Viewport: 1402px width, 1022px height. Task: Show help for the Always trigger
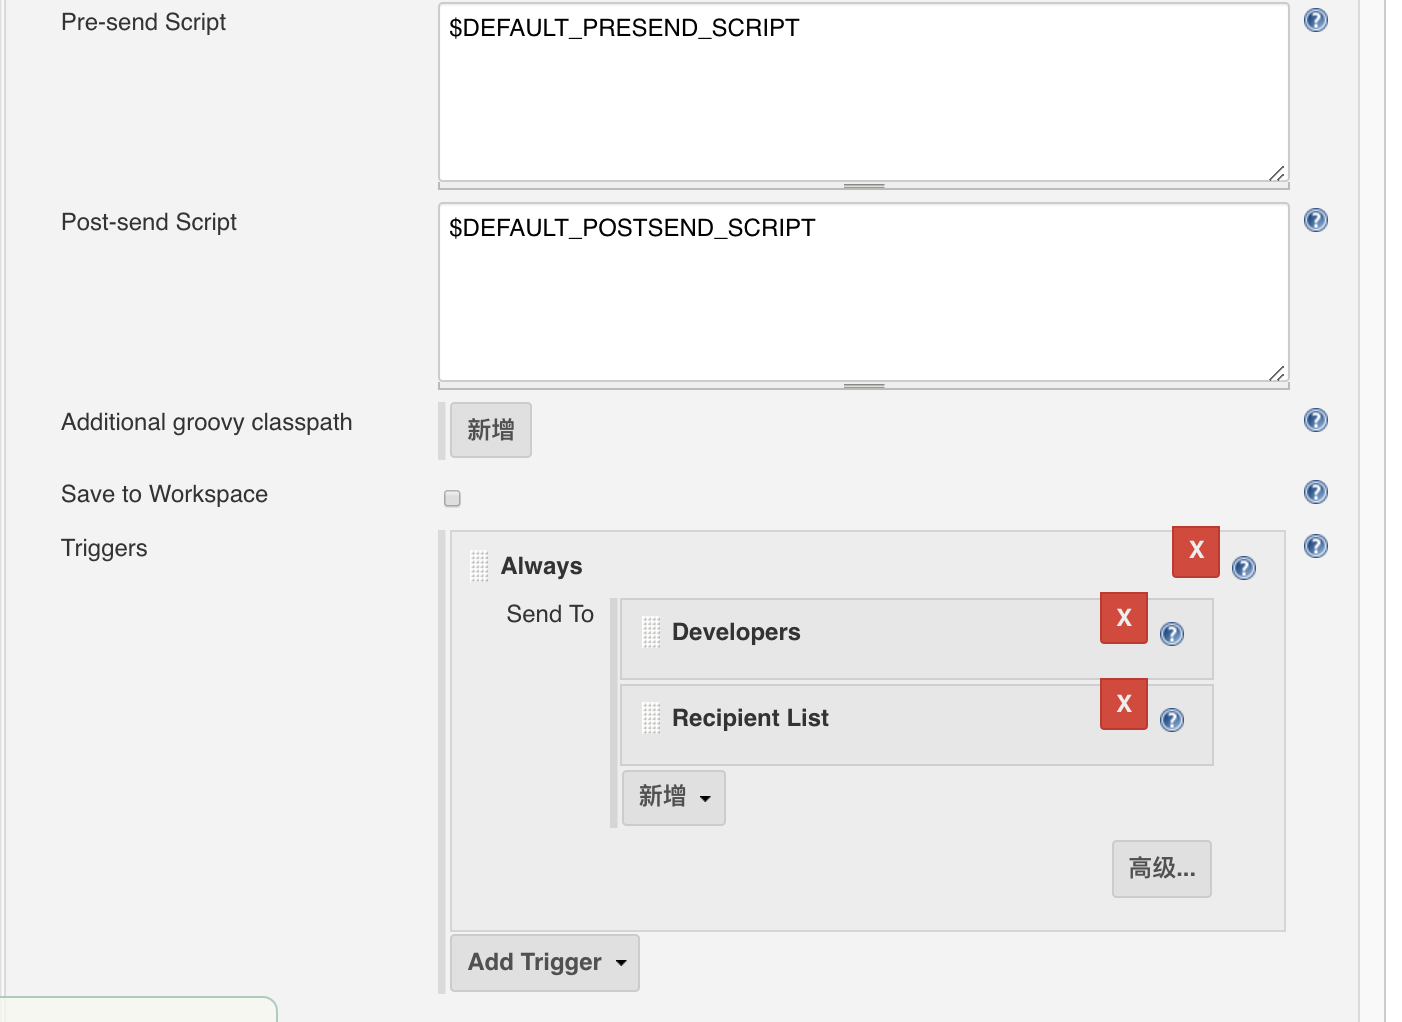pyautogui.click(x=1243, y=568)
